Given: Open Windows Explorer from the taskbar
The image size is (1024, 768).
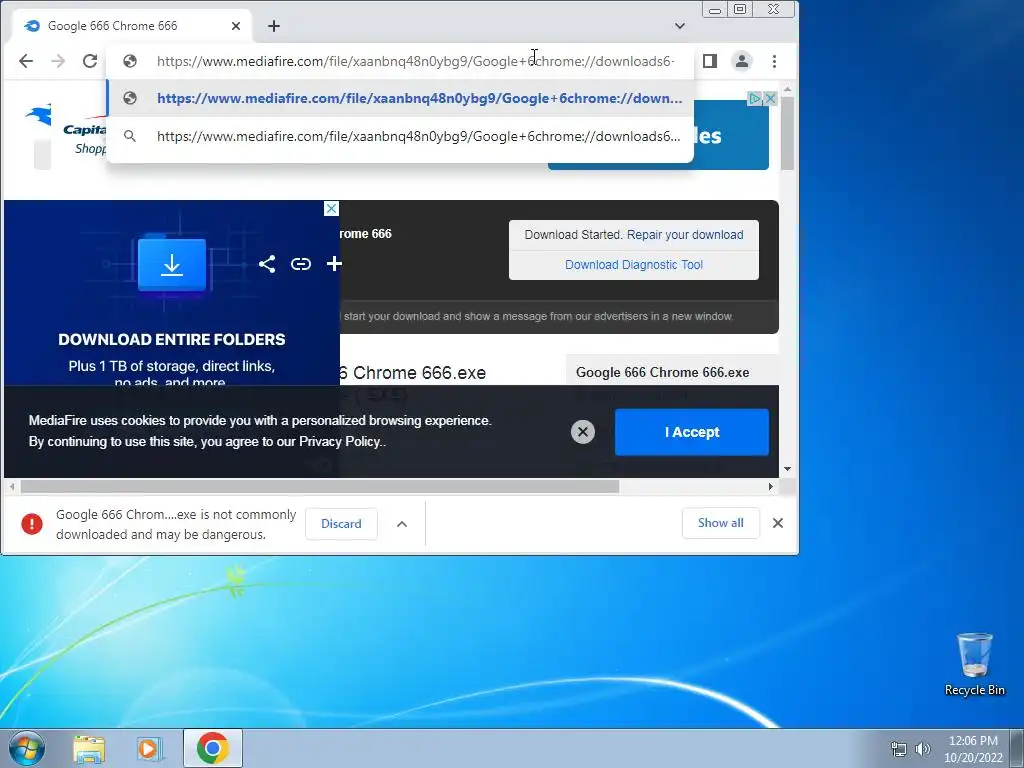Looking at the screenshot, I should click(89, 748).
